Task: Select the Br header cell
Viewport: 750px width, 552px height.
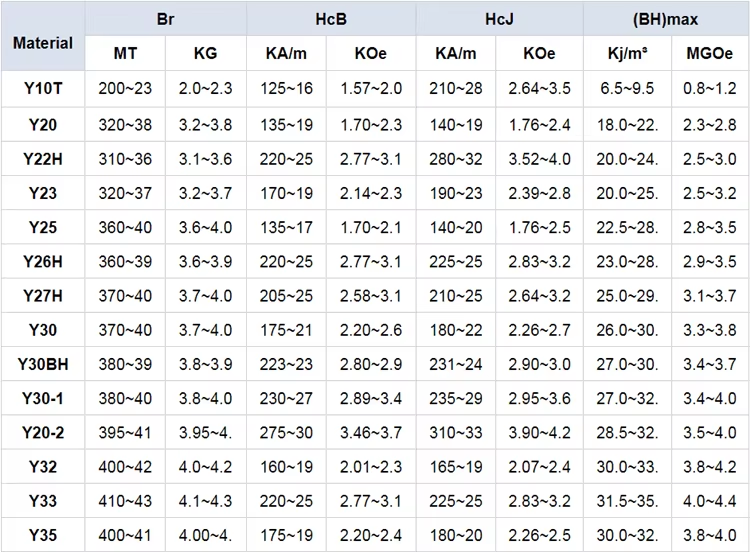Action: 165,19
